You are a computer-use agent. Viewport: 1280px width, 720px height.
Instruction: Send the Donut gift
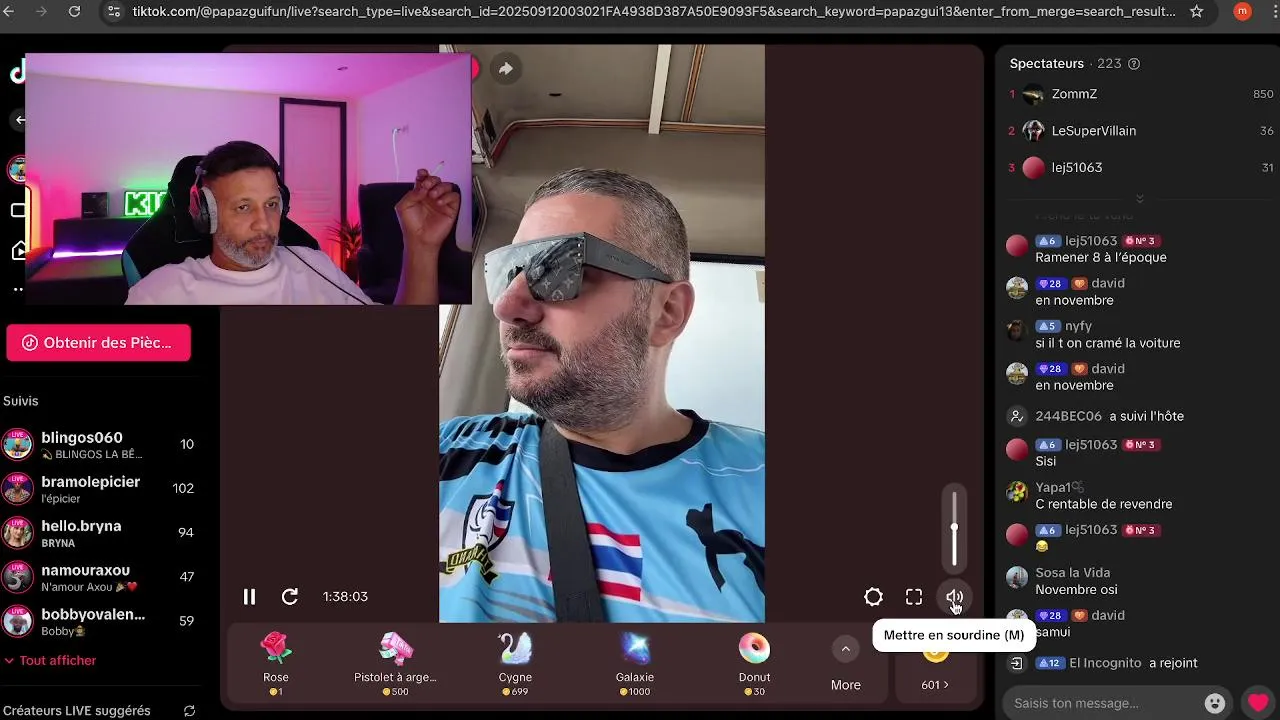pyautogui.click(x=754, y=663)
